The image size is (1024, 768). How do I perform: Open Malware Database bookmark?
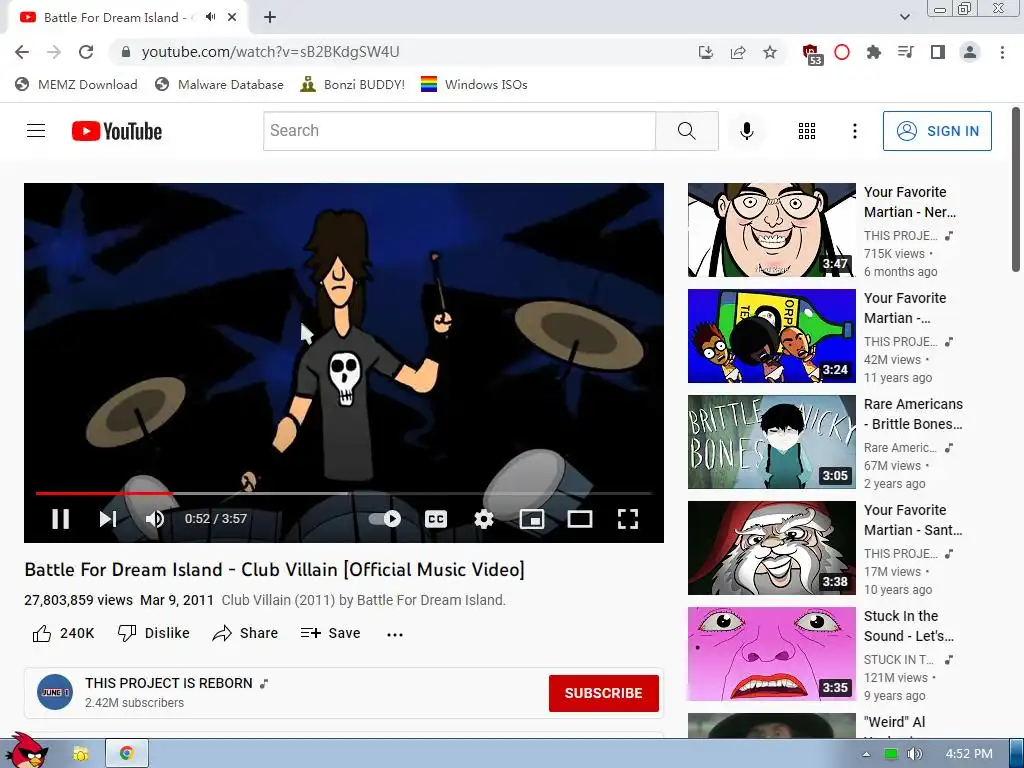click(x=219, y=84)
